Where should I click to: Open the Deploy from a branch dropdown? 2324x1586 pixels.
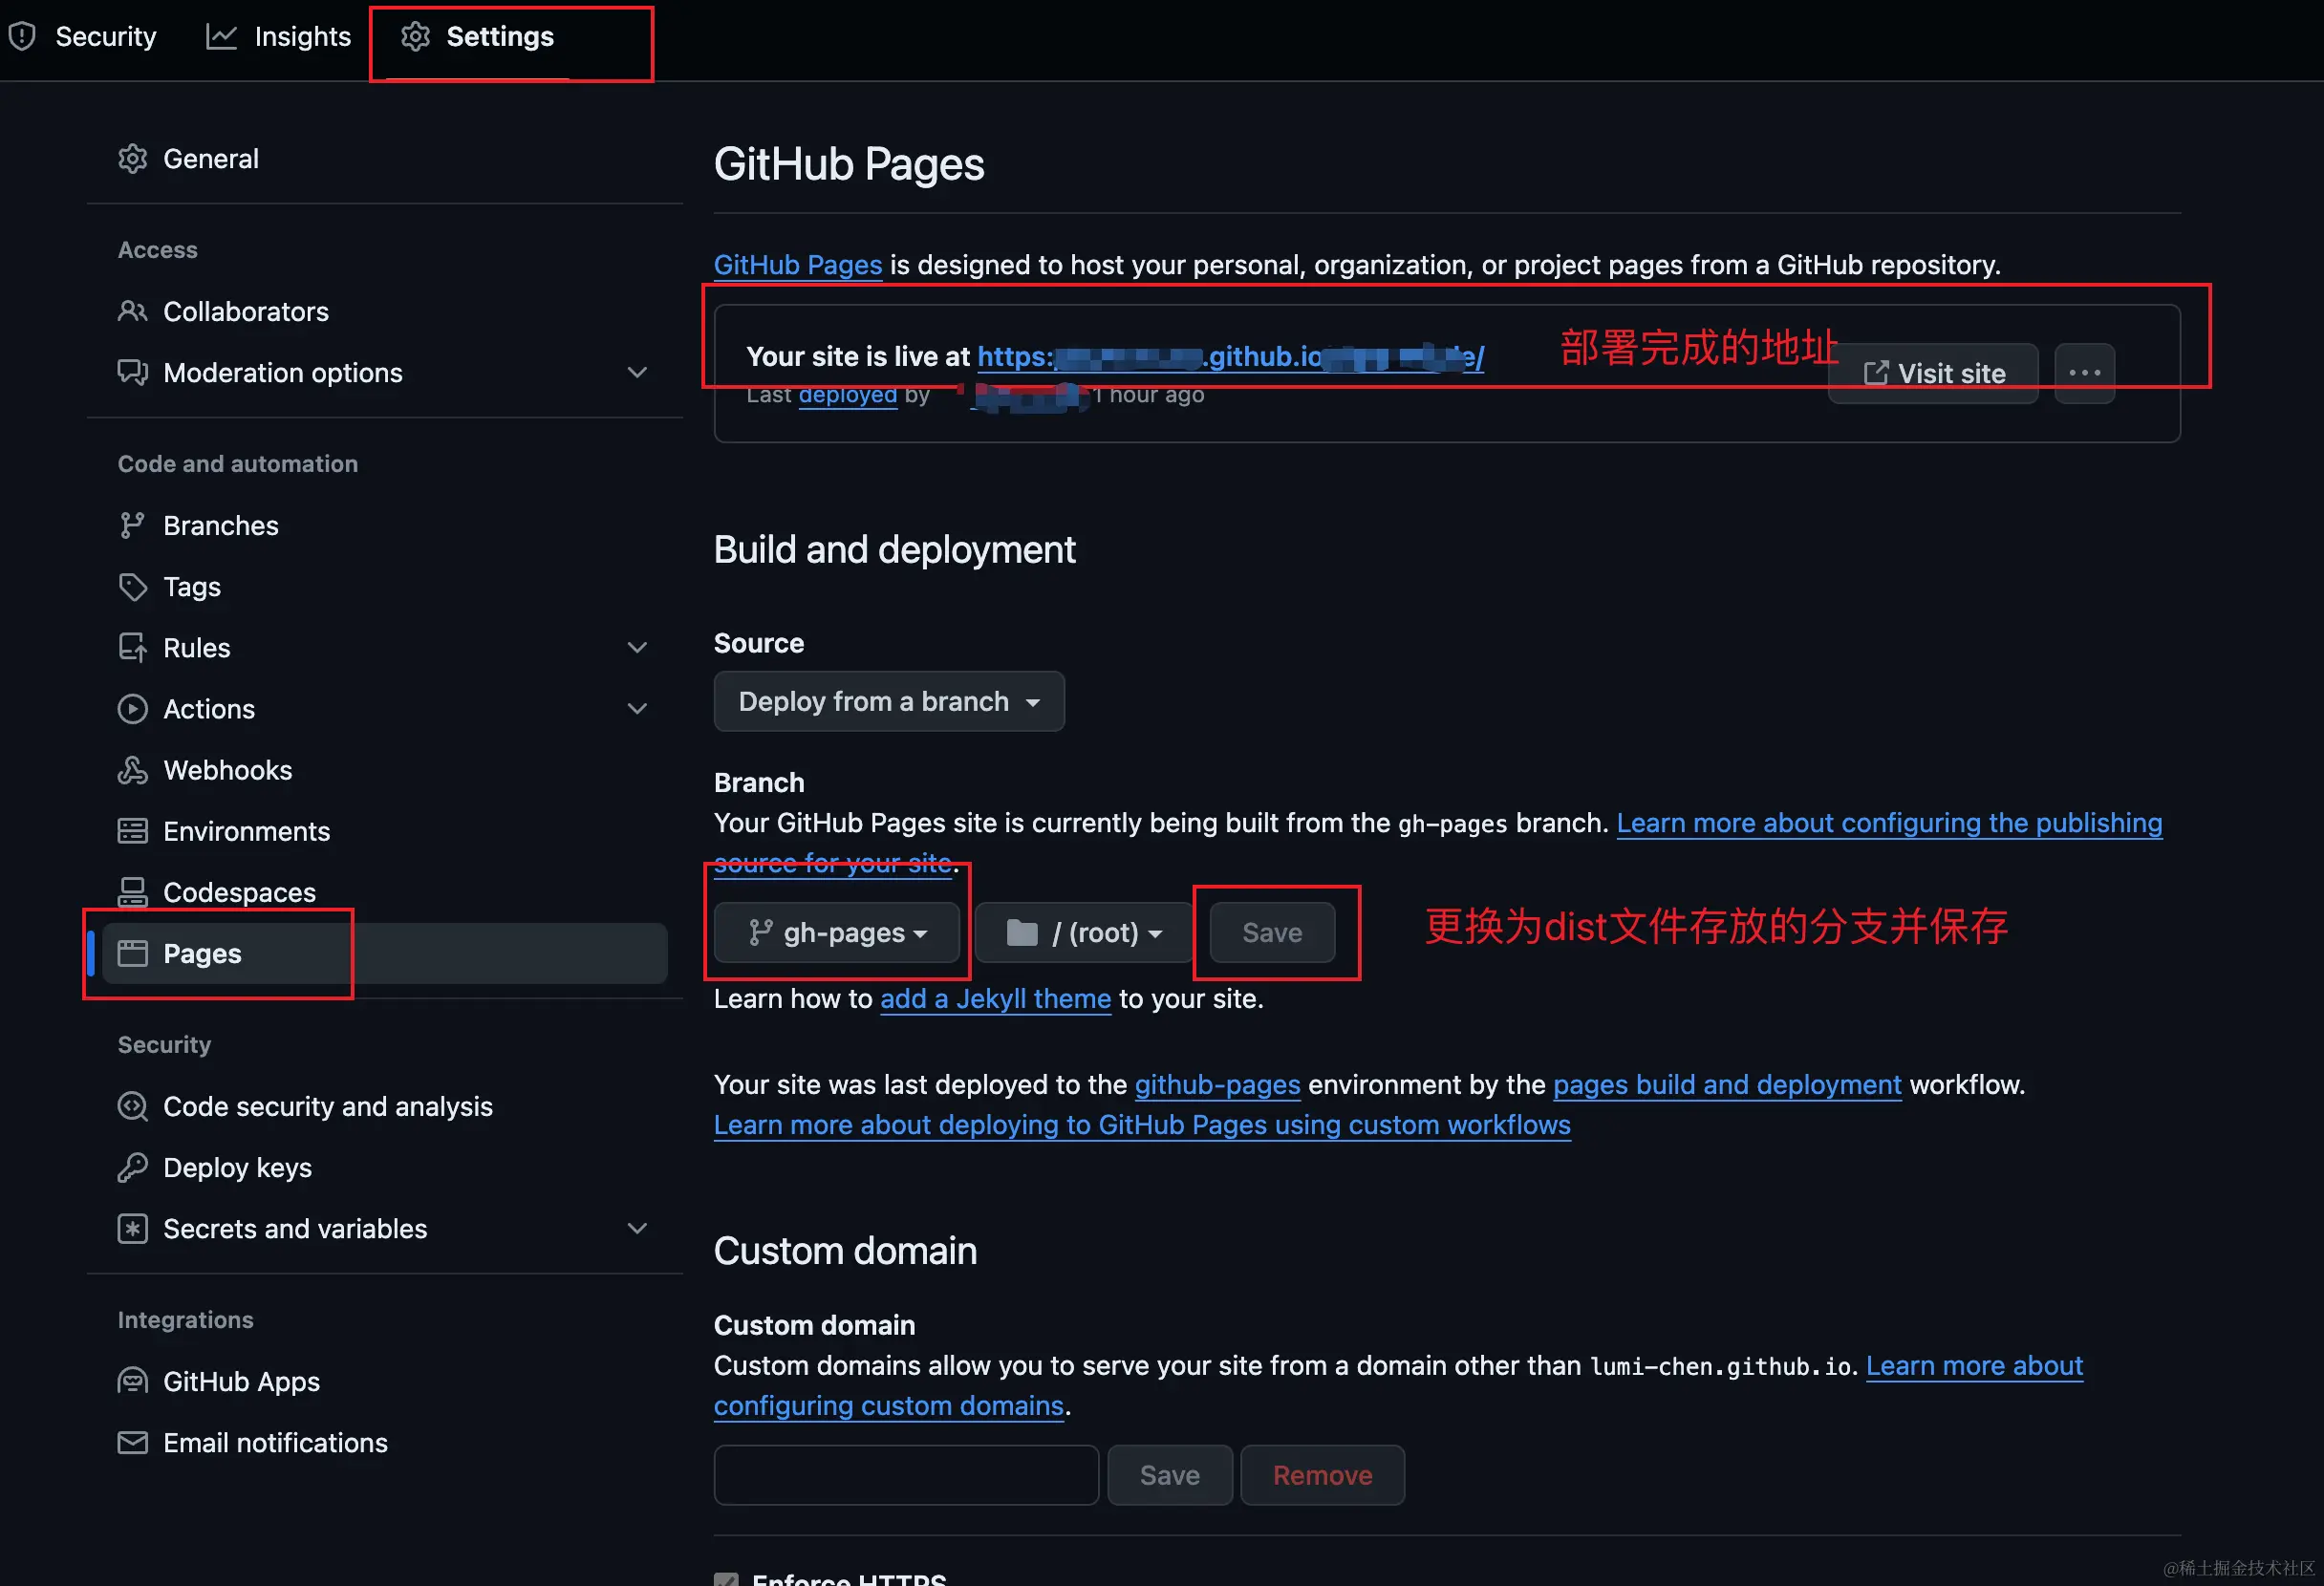point(888,702)
